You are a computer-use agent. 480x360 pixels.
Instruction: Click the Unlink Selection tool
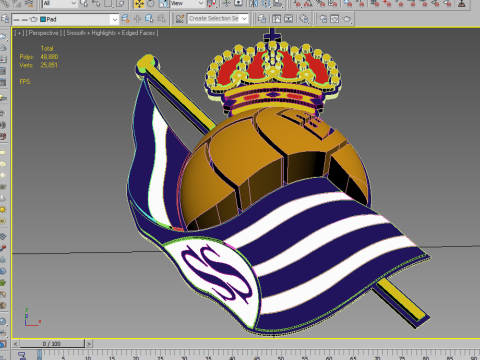click(17, 4)
